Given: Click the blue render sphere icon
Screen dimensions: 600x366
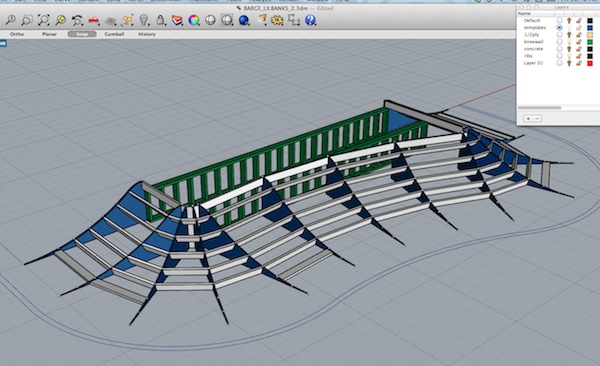Looking at the screenshot, I should pyautogui.click(x=244, y=20).
